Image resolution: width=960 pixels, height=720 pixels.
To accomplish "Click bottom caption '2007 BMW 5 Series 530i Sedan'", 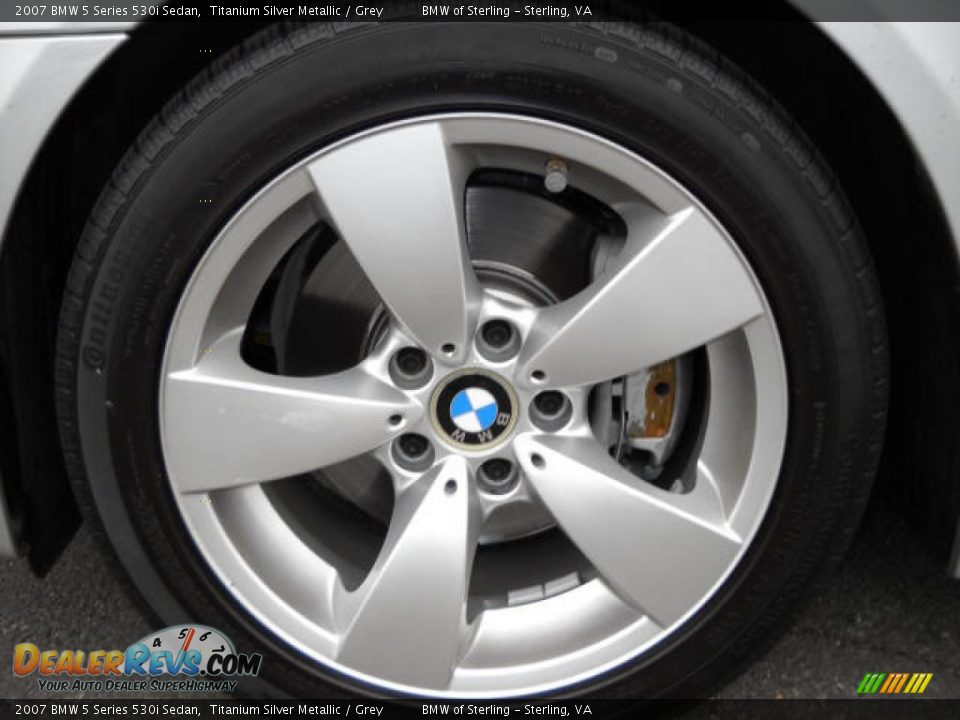I will pos(108,710).
